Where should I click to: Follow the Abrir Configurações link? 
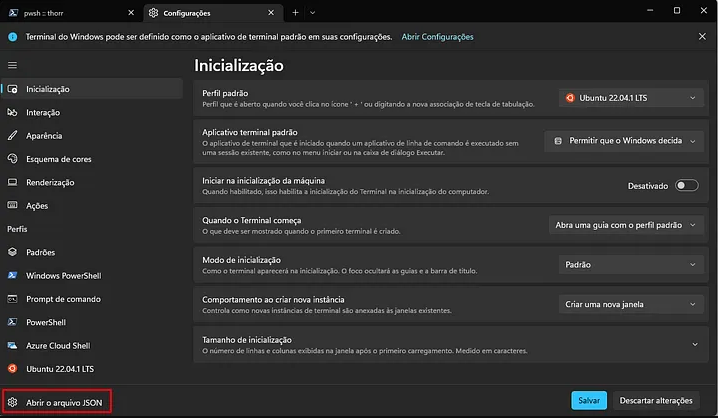point(437,37)
